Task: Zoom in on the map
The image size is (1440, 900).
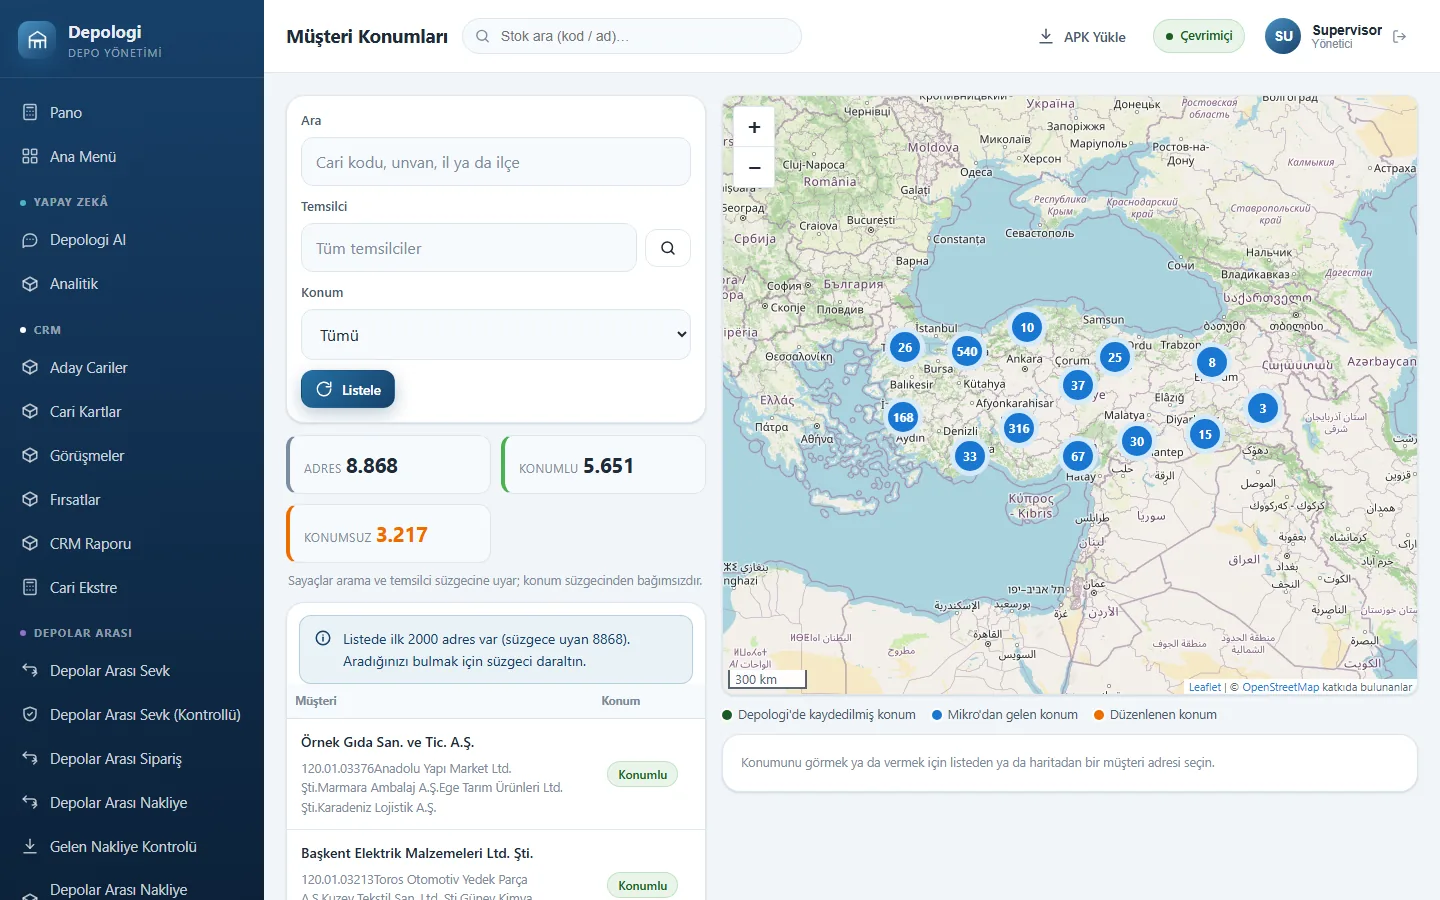Action: pos(755,128)
